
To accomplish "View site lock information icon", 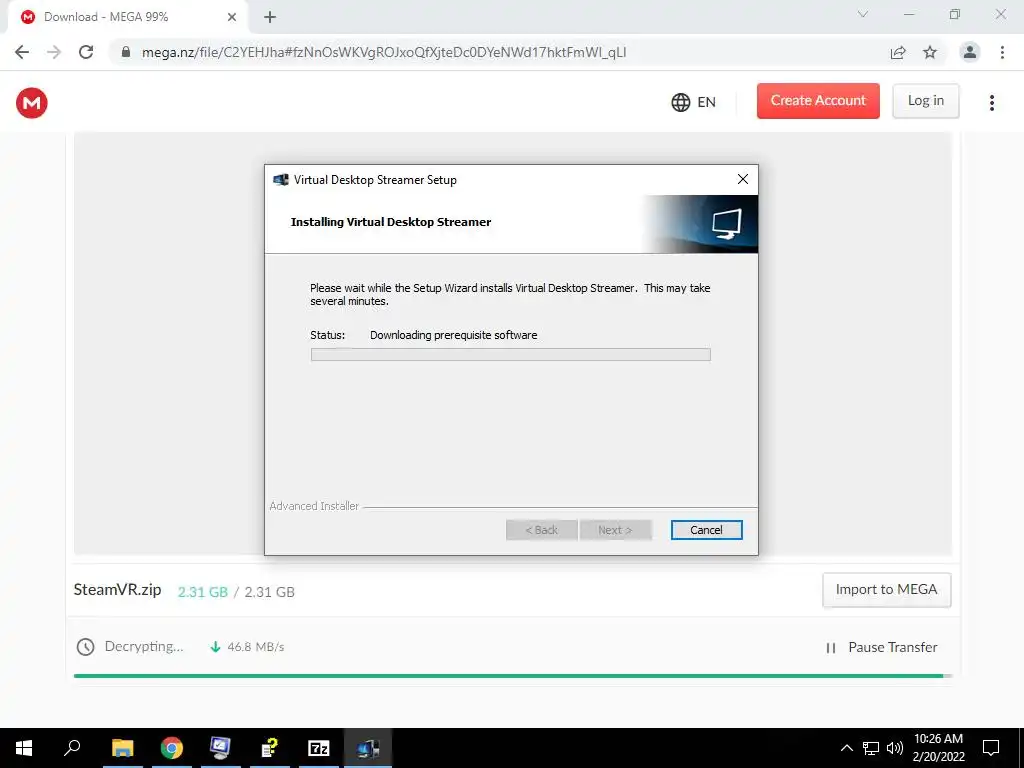I will click(x=126, y=52).
